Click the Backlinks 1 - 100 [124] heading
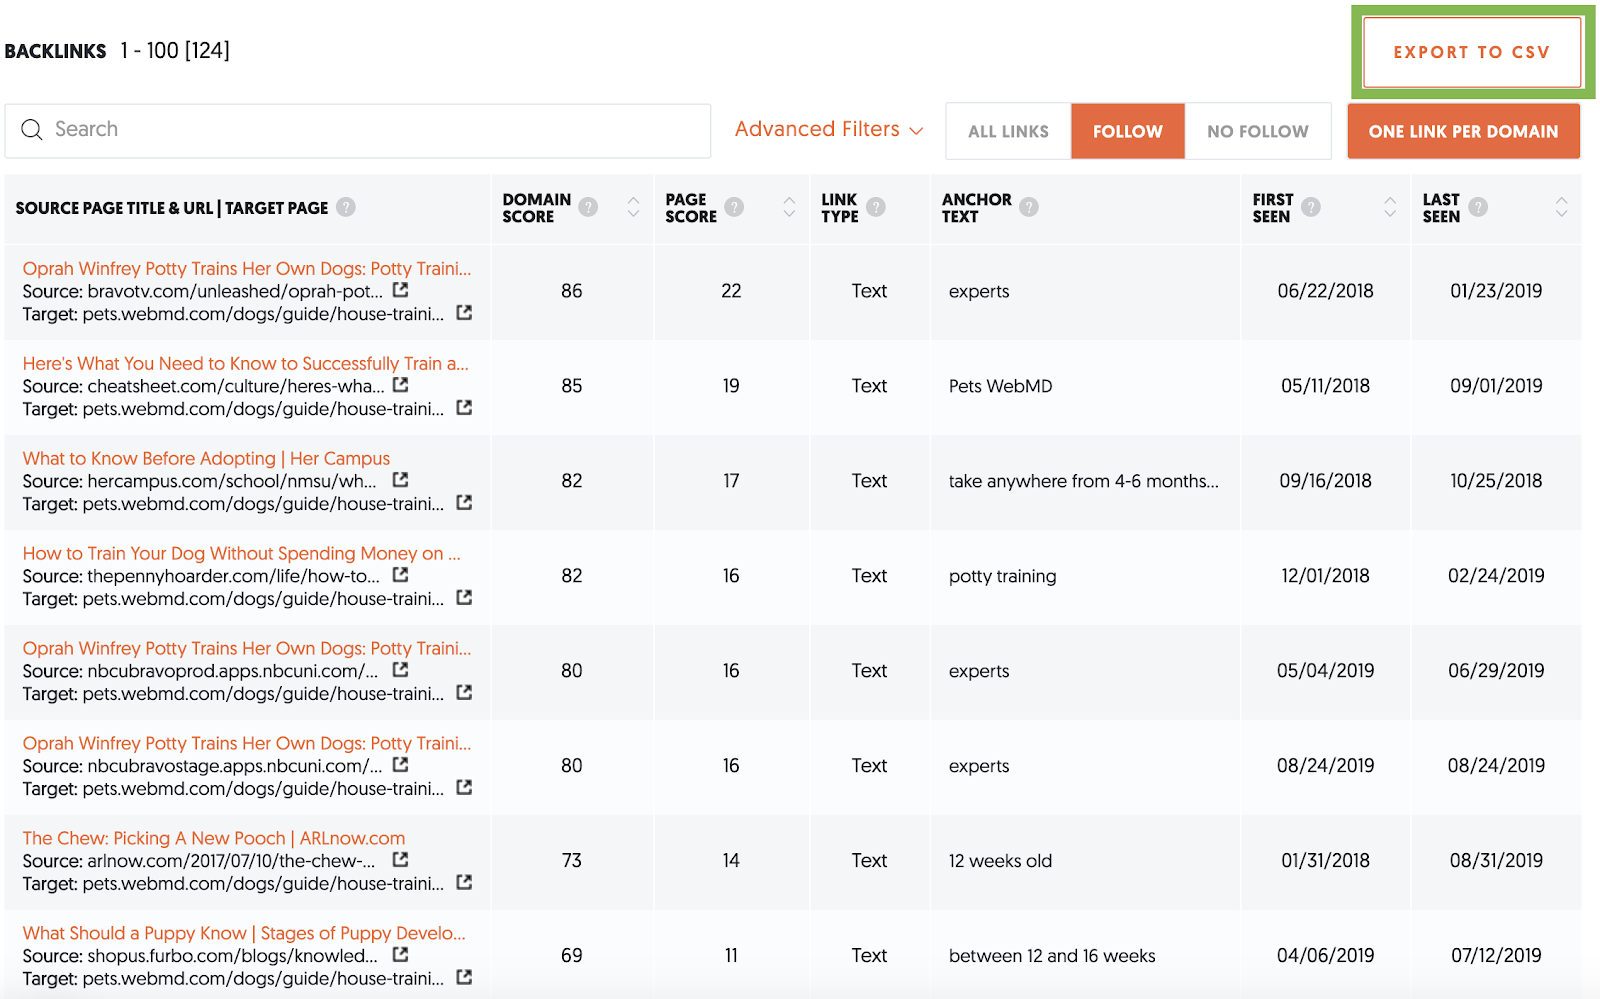The width and height of the screenshot is (1600, 999). click(x=117, y=50)
